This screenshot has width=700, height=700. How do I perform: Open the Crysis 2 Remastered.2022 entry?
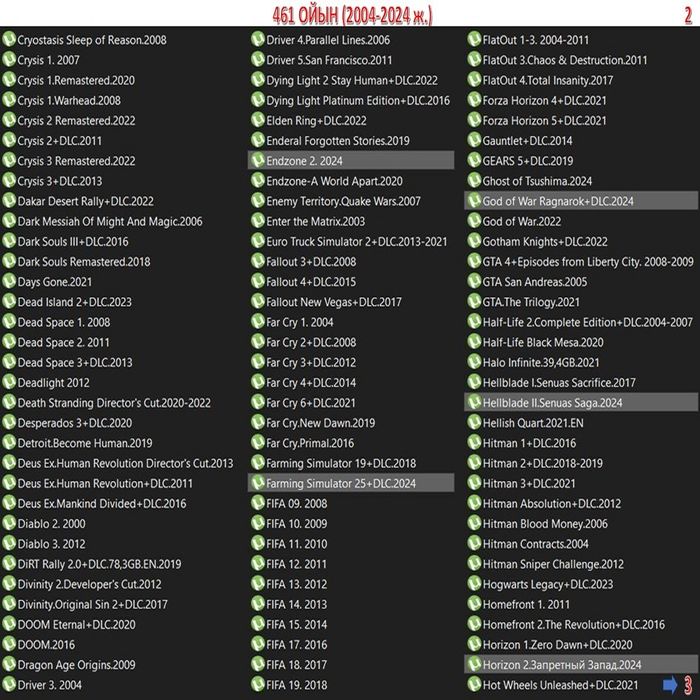click(76, 121)
